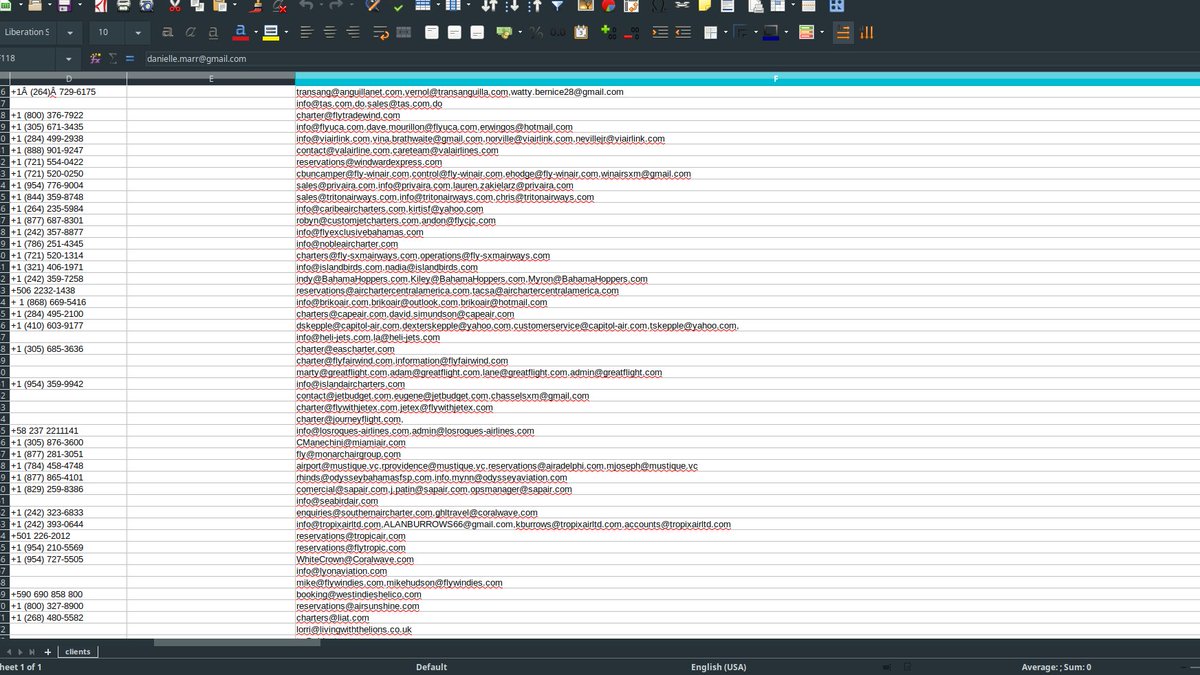The height and width of the screenshot is (675, 1200).
Task: Increase indent
Action: click(x=660, y=32)
